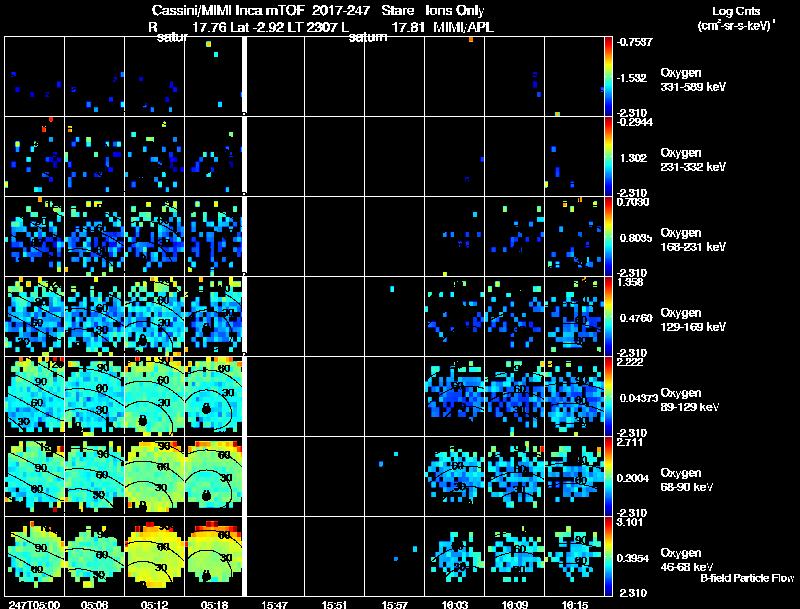Viewport: 800px width, 609px height.
Task: Click the B-field Particle Flow label
Action: [x=747, y=578]
